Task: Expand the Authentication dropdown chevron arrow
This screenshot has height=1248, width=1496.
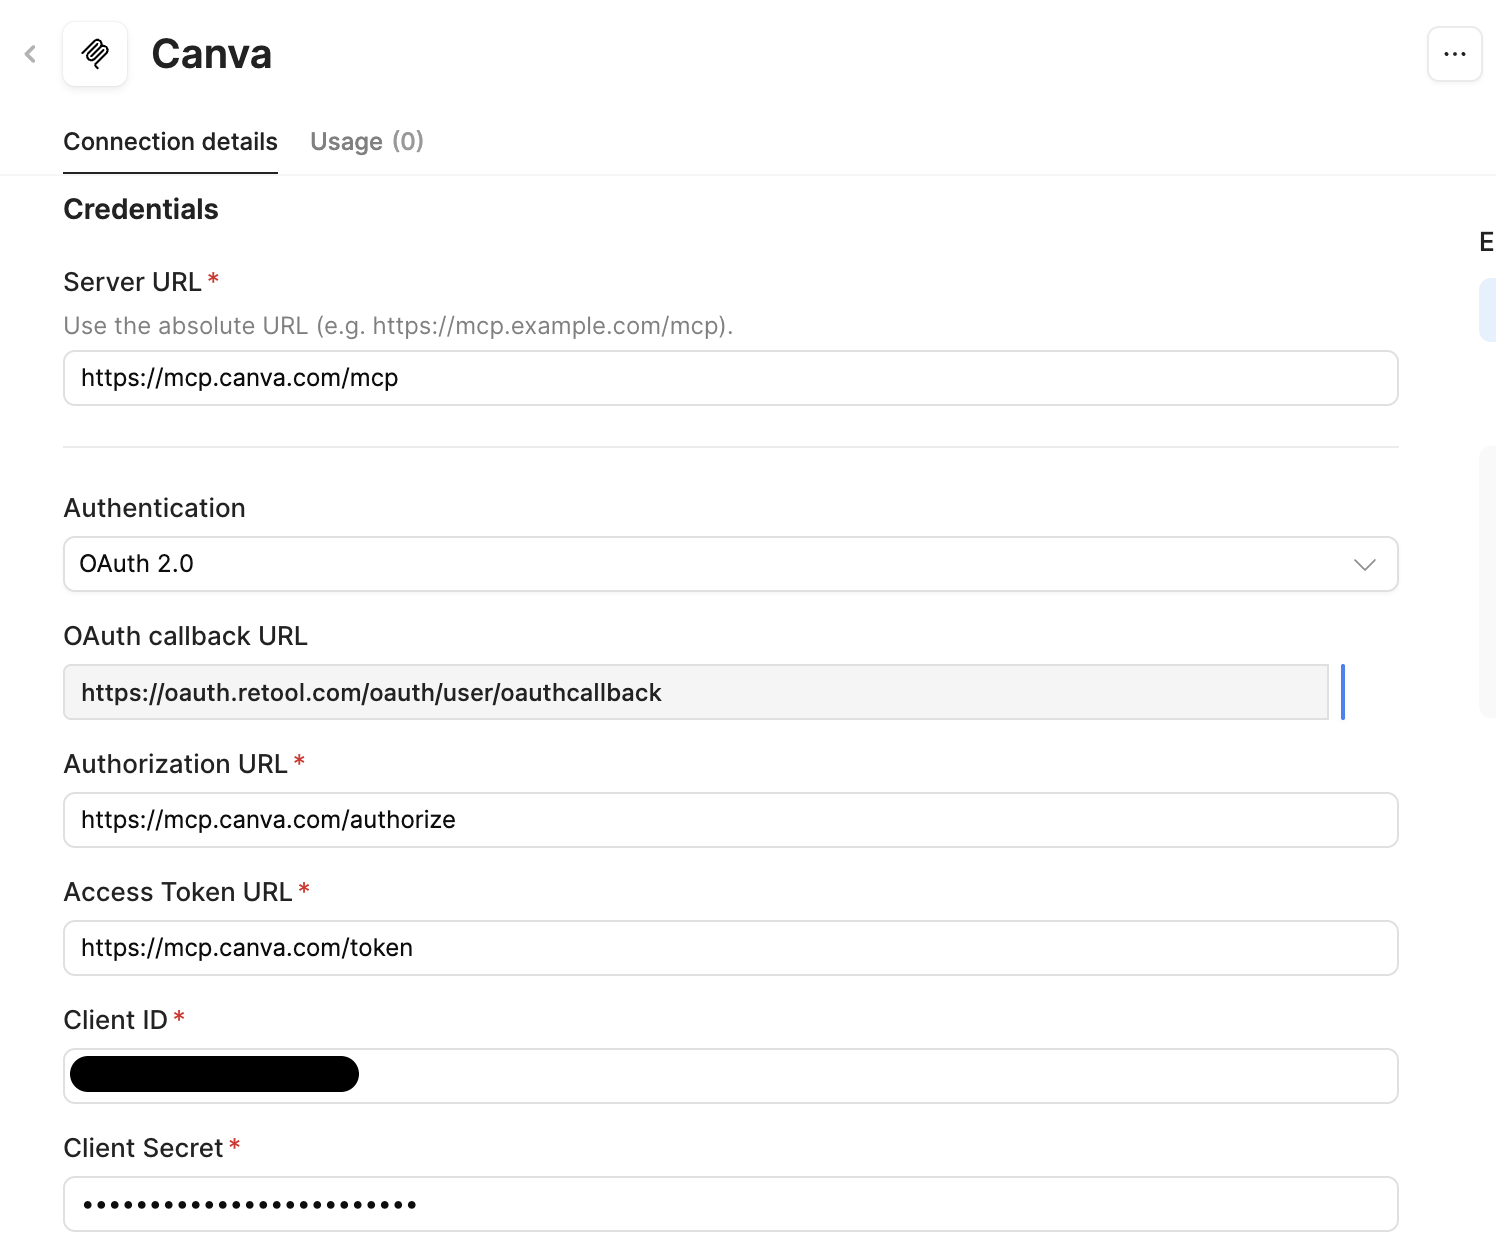Action: pyautogui.click(x=1364, y=565)
